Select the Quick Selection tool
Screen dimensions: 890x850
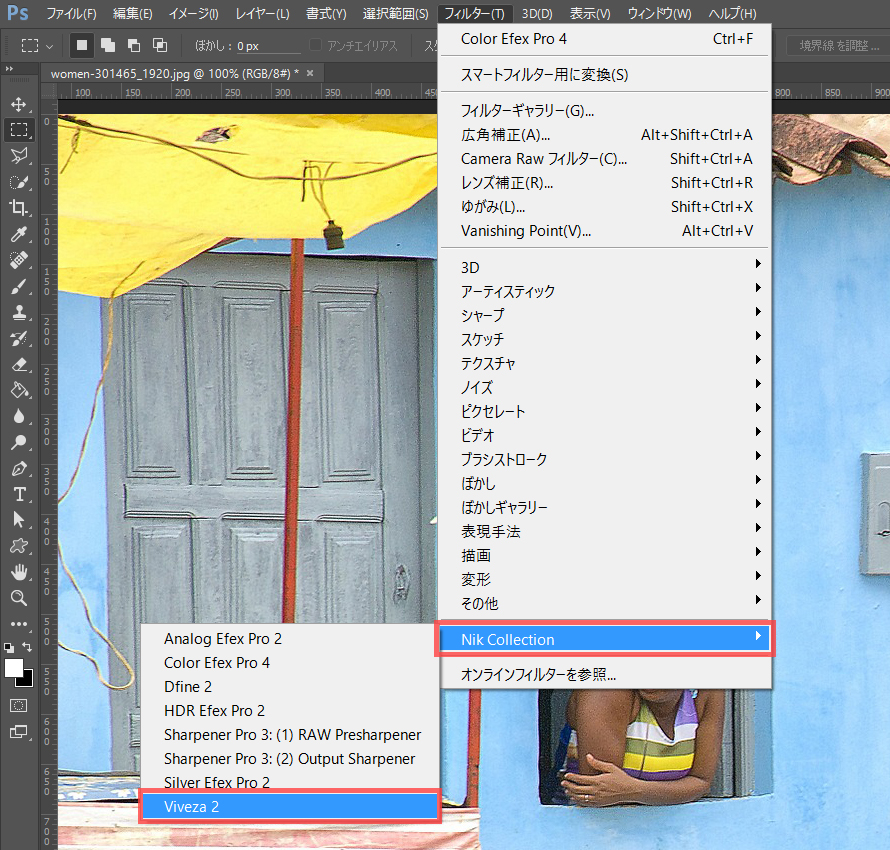point(19,182)
